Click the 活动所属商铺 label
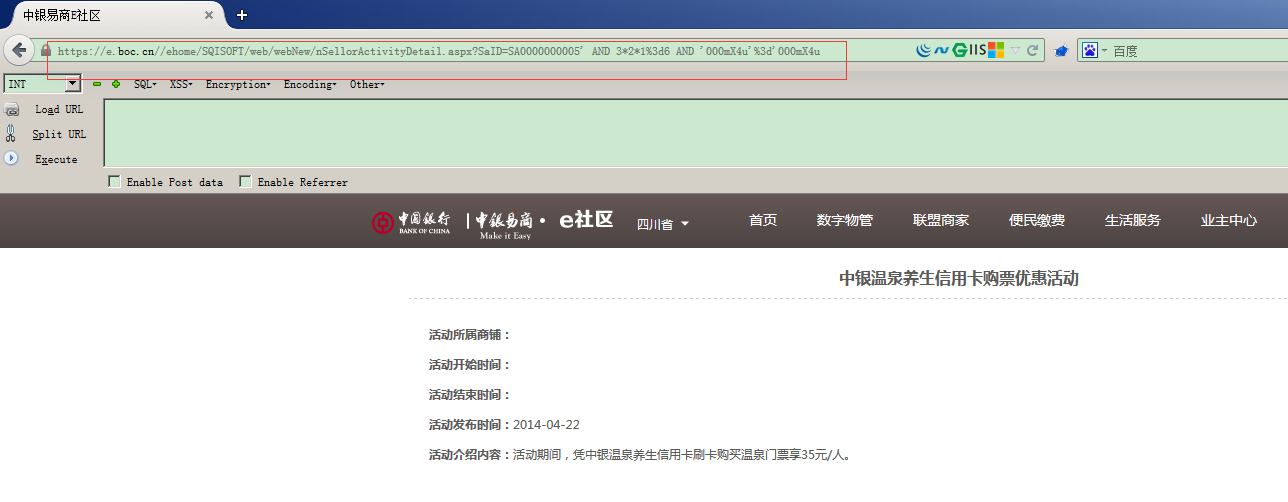The width and height of the screenshot is (1288, 502). click(x=470, y=335)
